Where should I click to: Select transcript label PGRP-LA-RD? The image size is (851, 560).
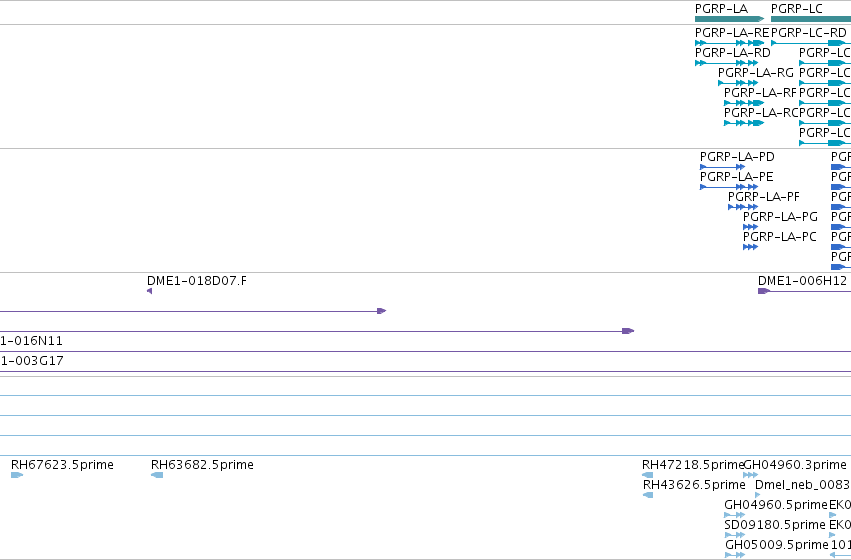click(732, 53)
